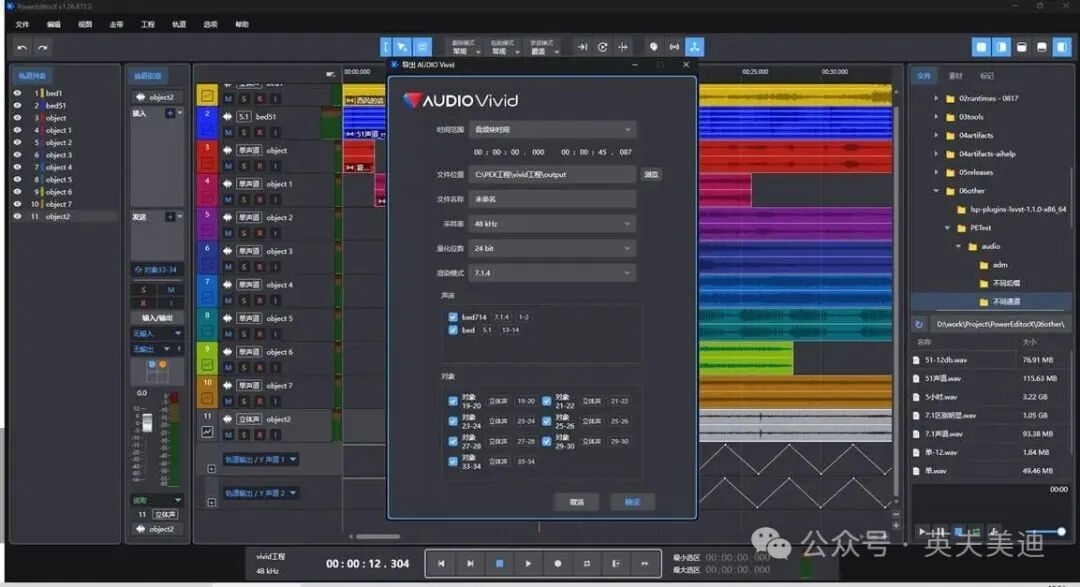Jump to start with the skip-back transport button
Viewport: 1080px width, 587px height.
tap(441, 564)
